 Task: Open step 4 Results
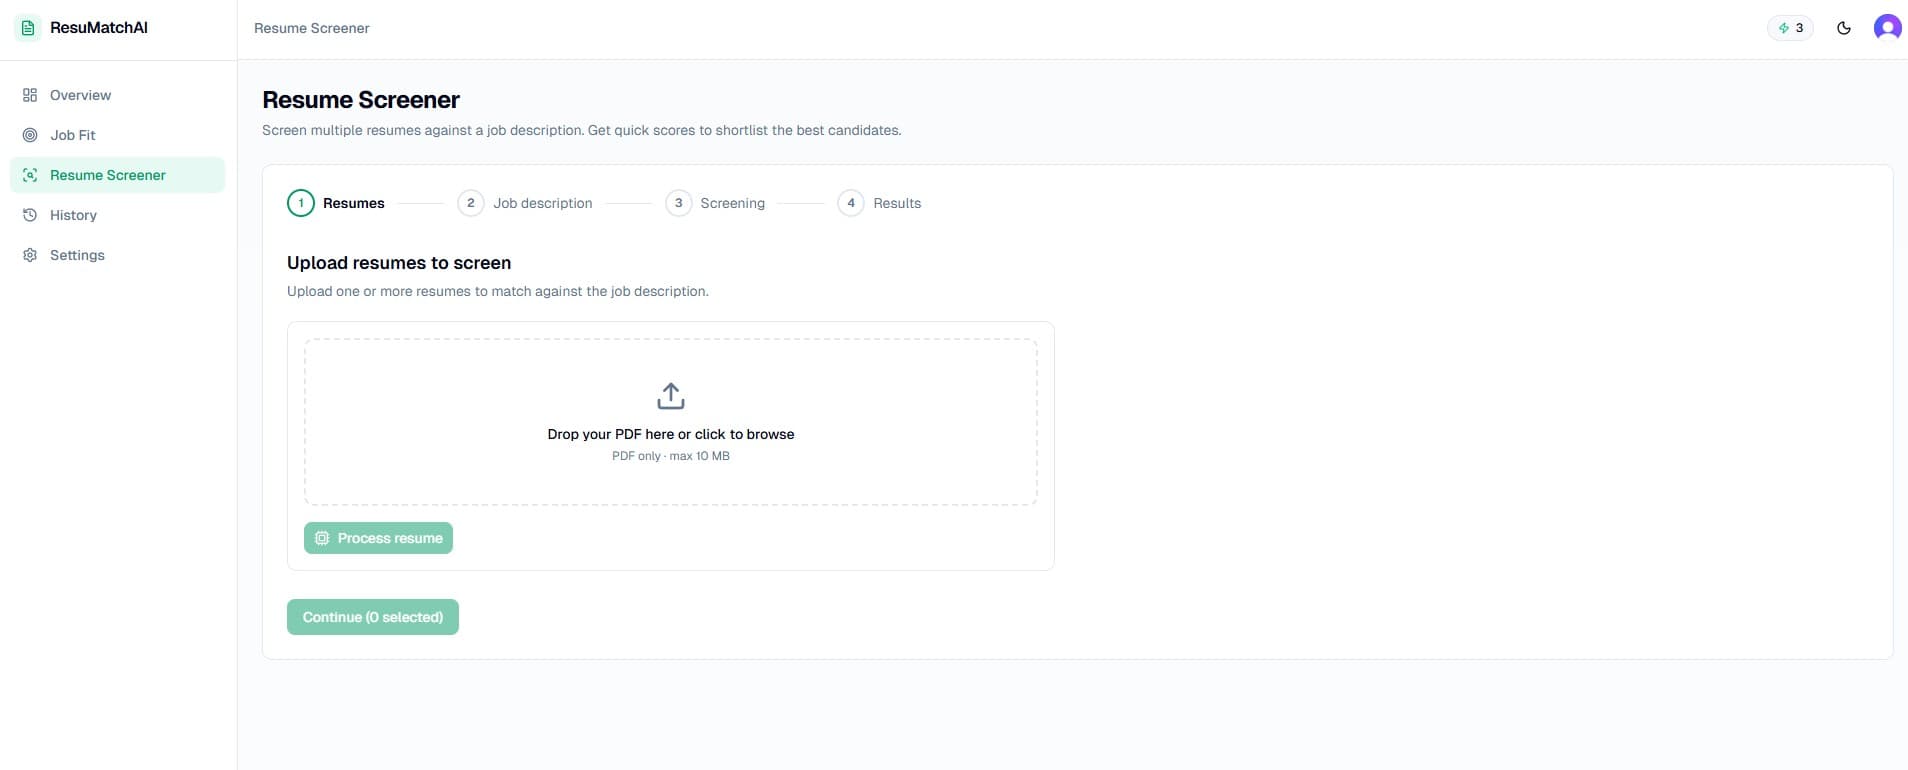pyautogui.click(x=880, y=203)
